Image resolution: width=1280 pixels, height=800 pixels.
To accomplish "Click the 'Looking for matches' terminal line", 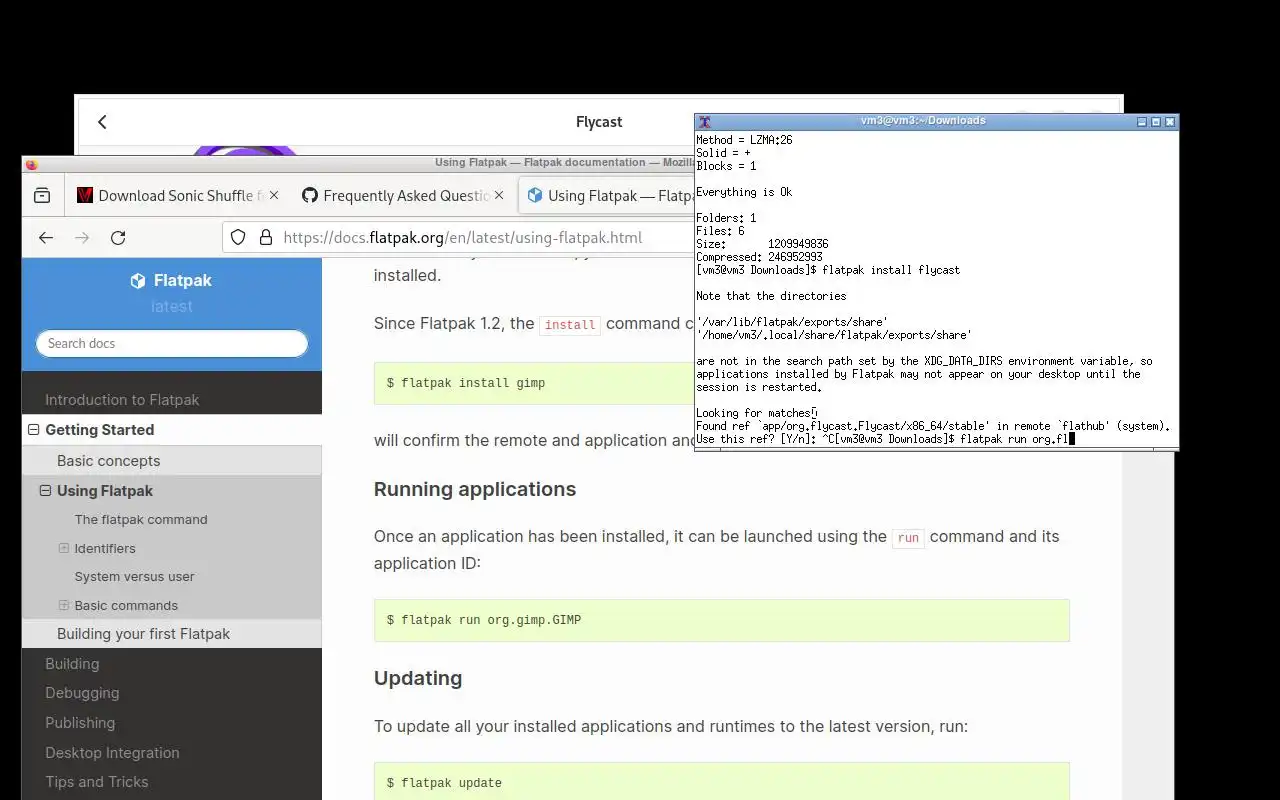I will point(756,413).
